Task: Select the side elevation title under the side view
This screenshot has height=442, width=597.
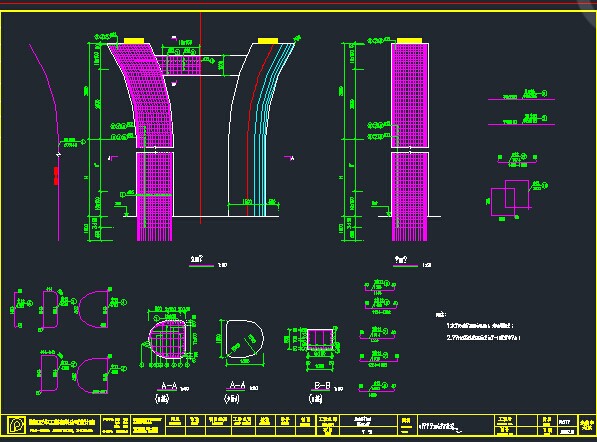Action: point(401,260)
